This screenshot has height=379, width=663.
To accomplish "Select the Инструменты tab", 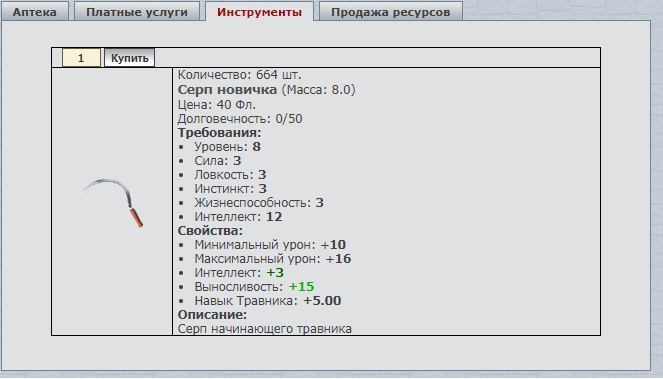I will pyautogui.click(x=260, y=12).
